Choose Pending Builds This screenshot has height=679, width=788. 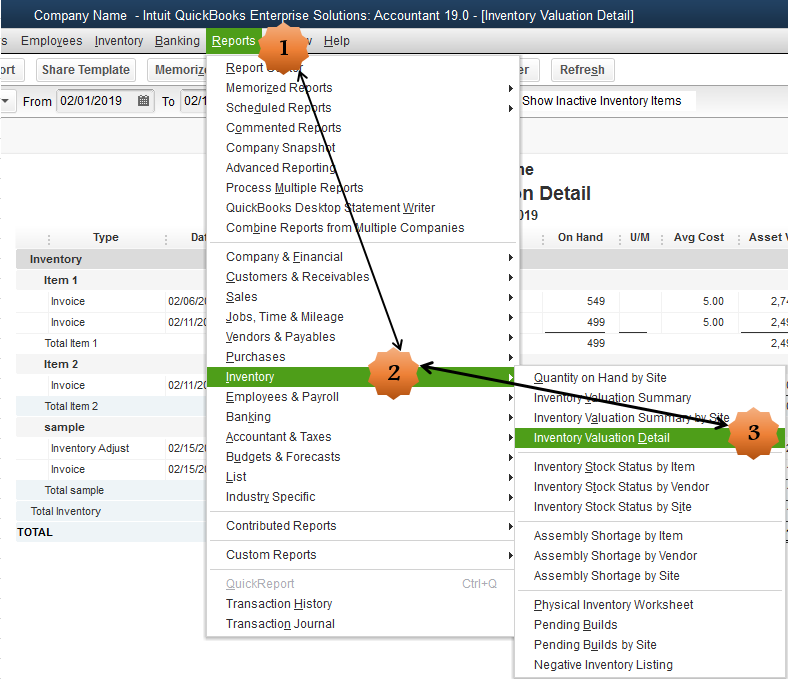tap(650, 625)
